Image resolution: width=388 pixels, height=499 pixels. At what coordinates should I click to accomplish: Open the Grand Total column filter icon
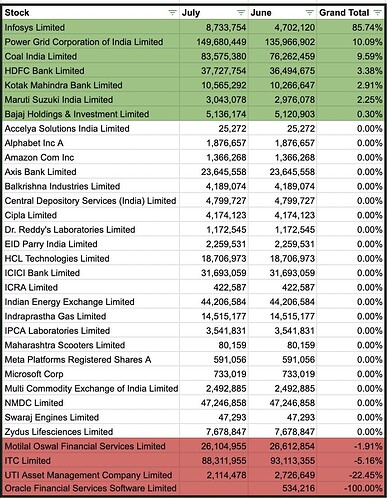[x=377, y=13]
